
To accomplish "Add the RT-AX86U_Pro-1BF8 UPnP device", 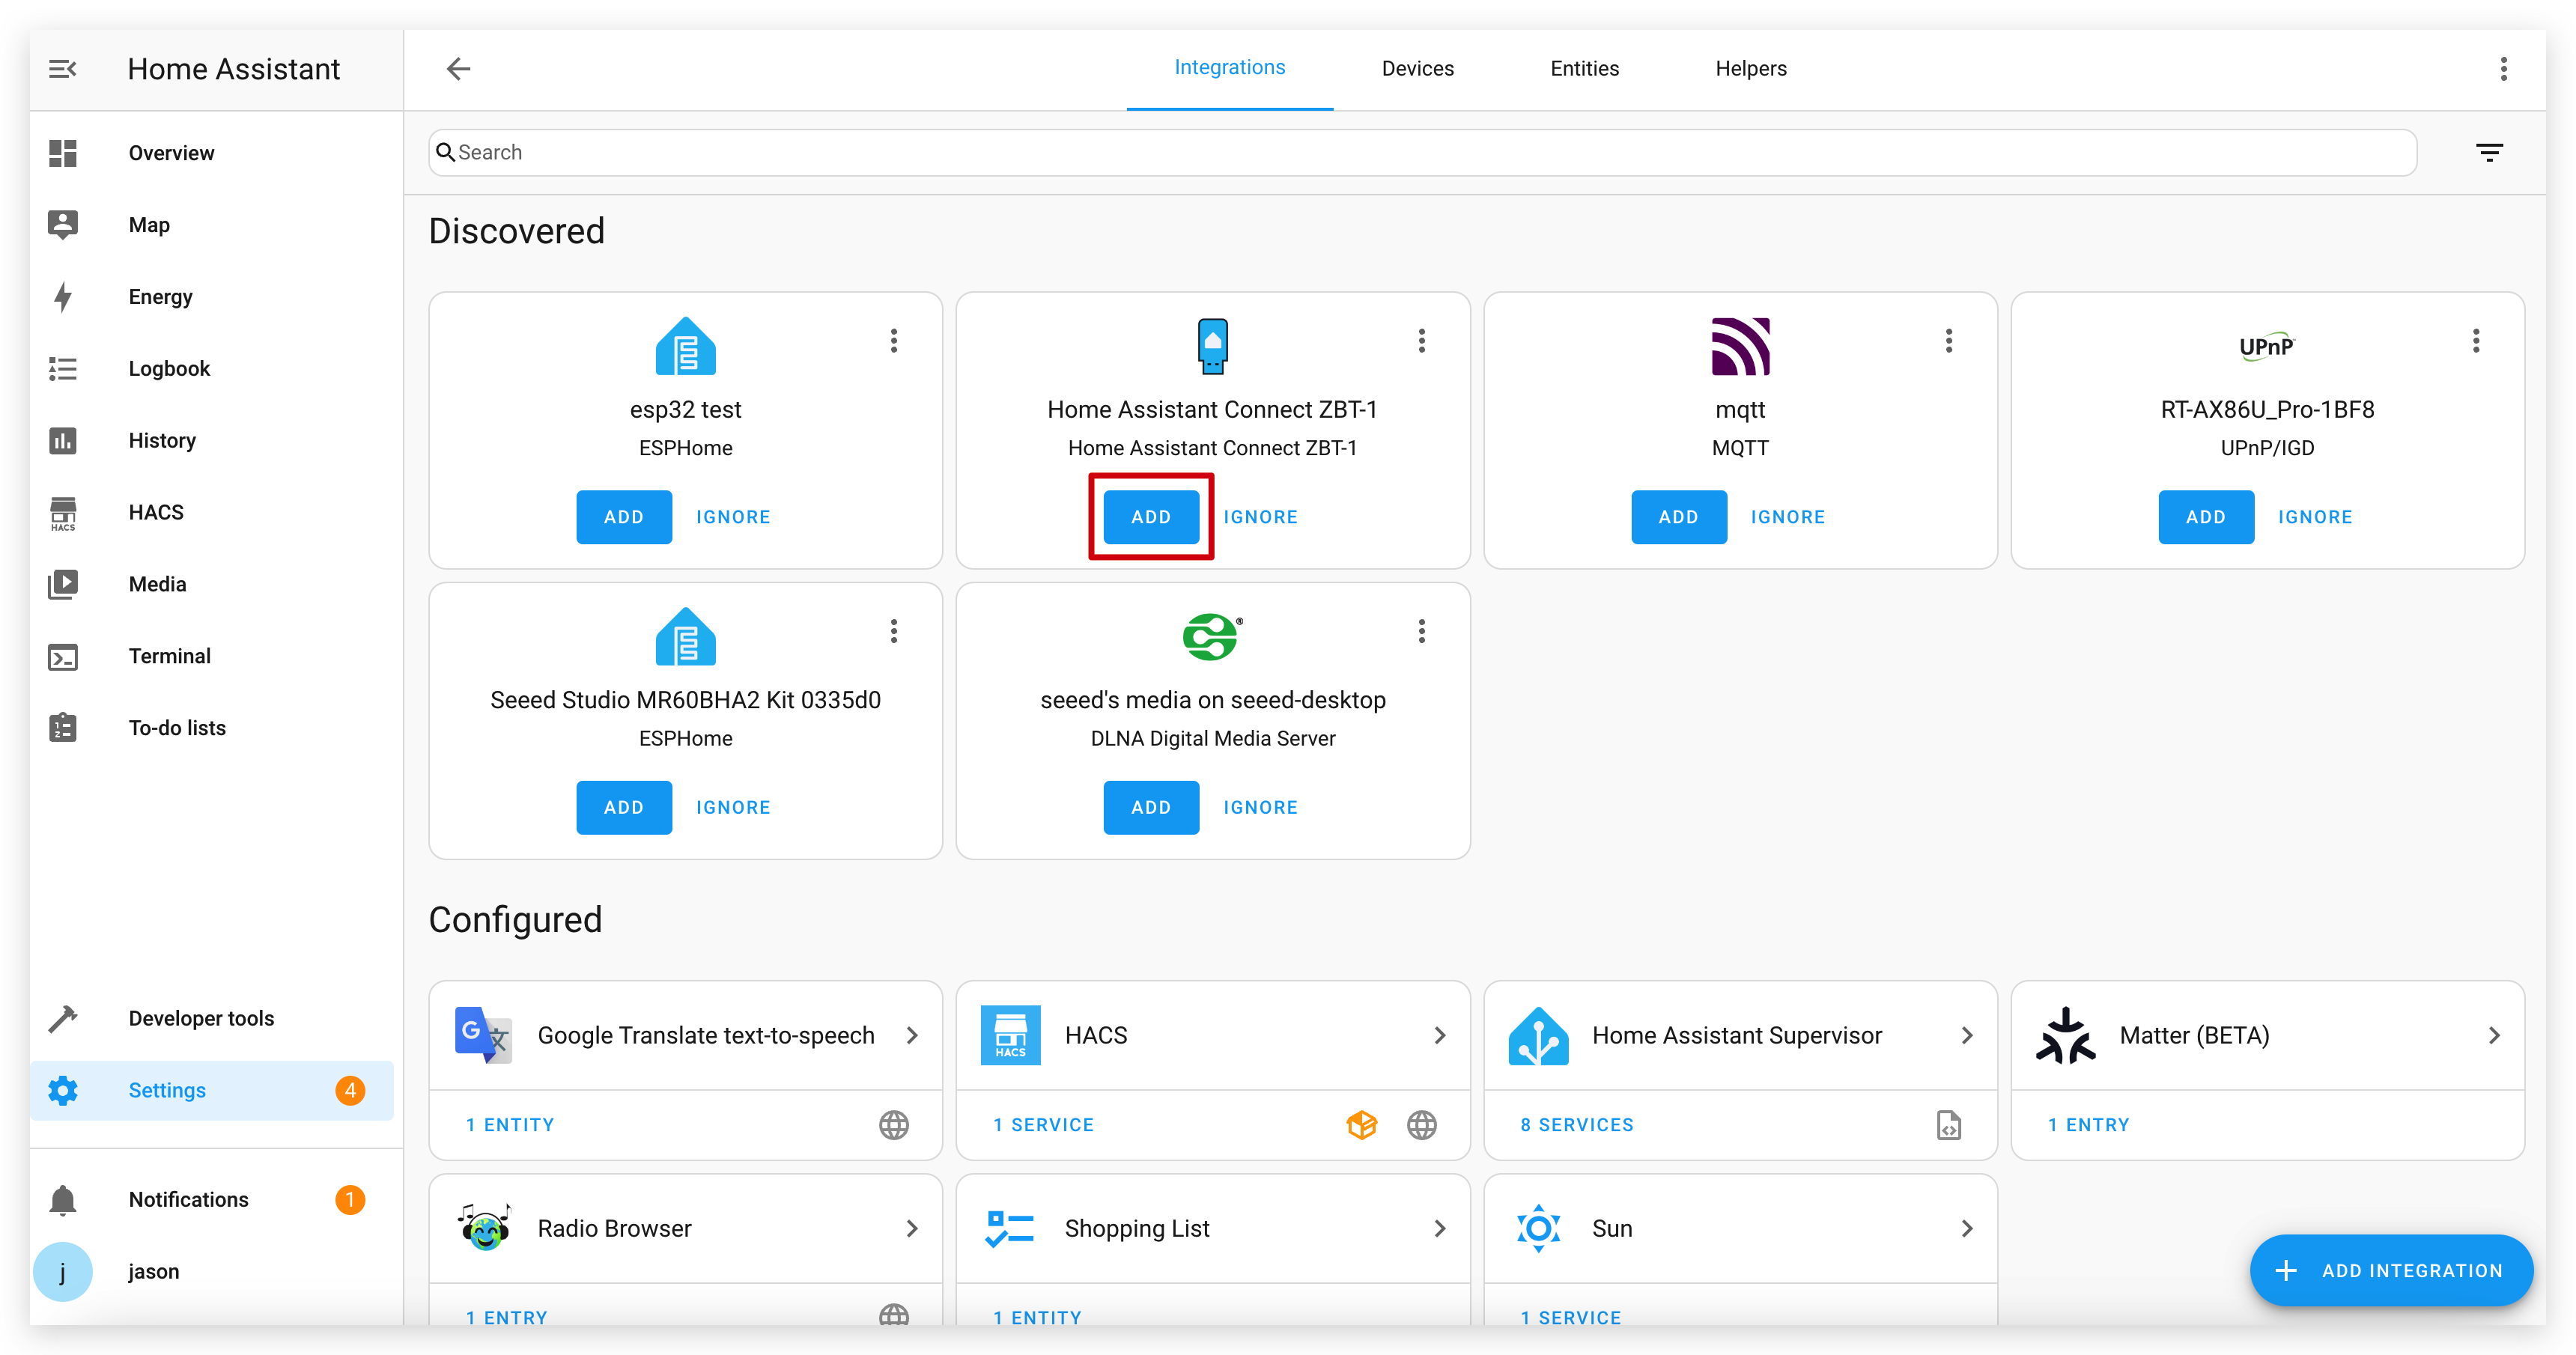I will pyautogui.click(x=2205, y=517).
